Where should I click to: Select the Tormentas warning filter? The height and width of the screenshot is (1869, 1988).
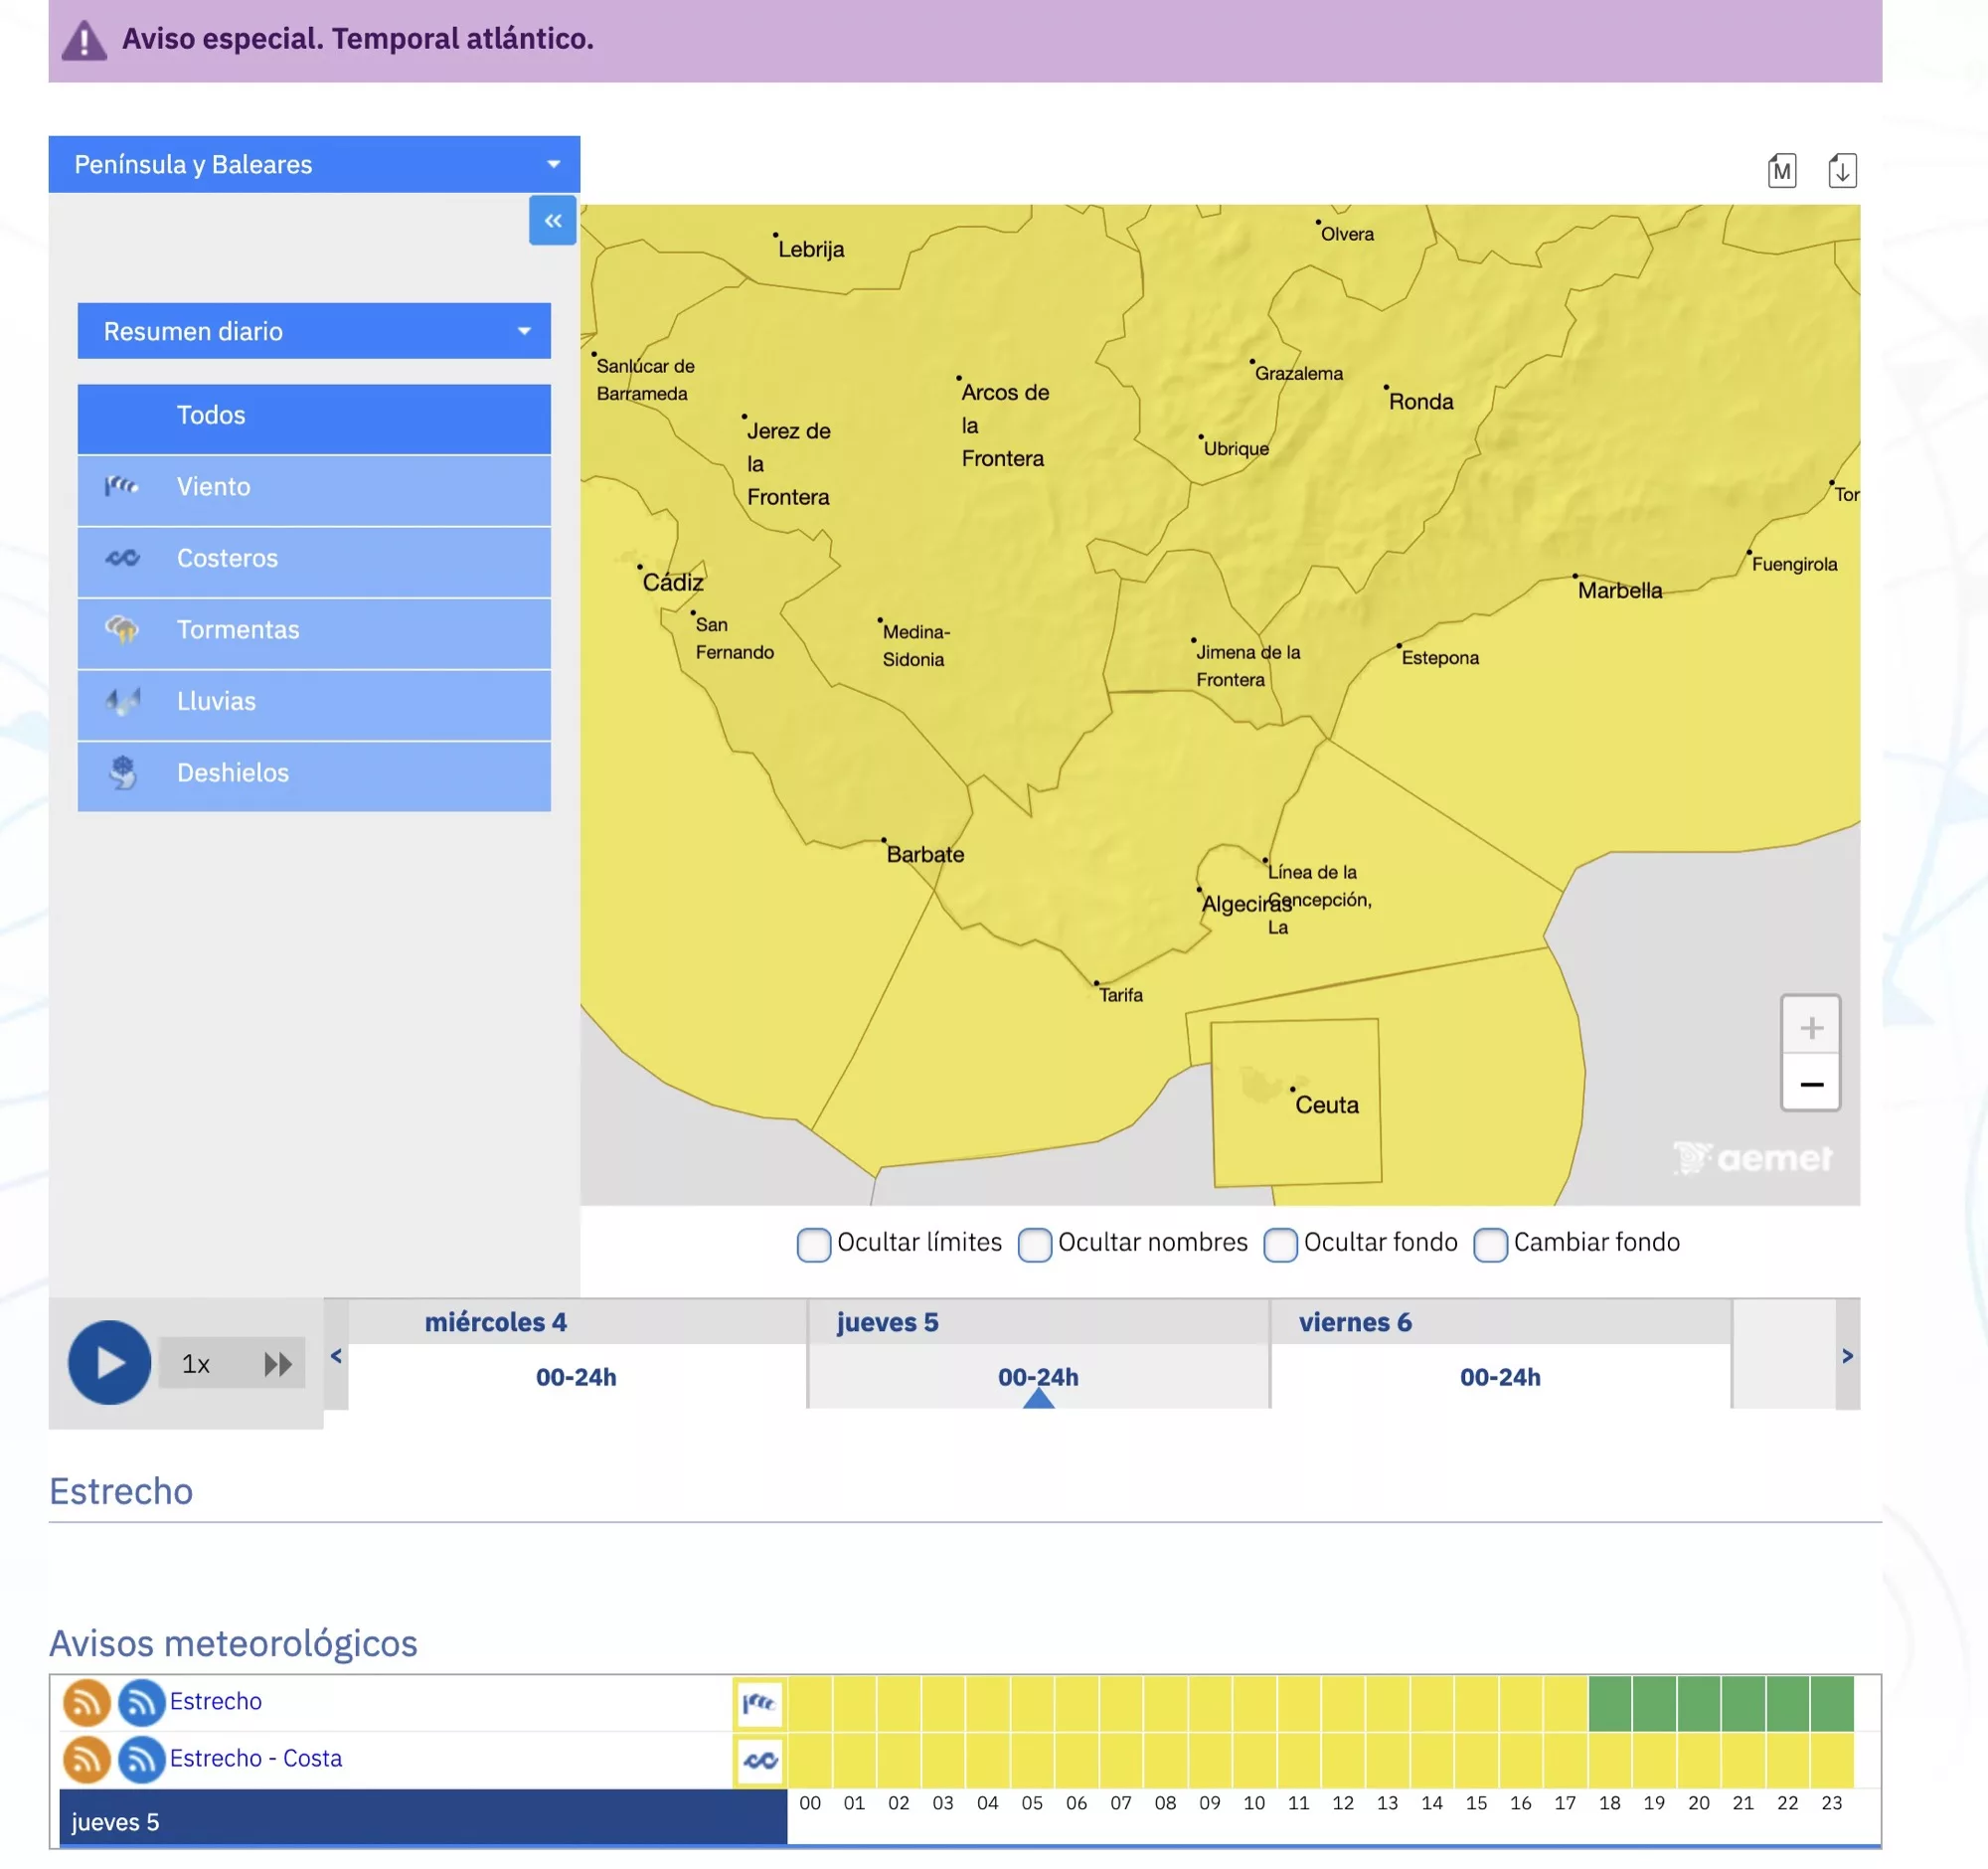coord(314,630)
